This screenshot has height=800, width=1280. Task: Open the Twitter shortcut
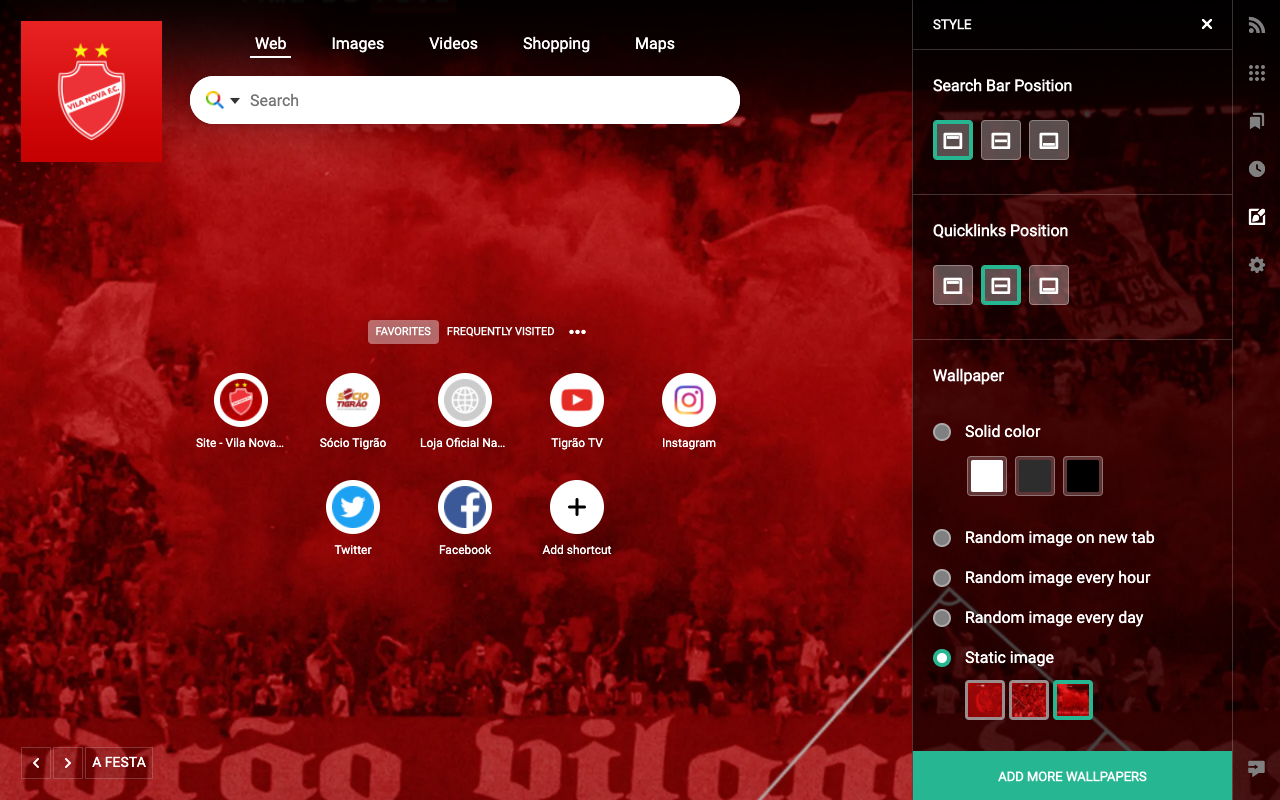click(353, 507)
